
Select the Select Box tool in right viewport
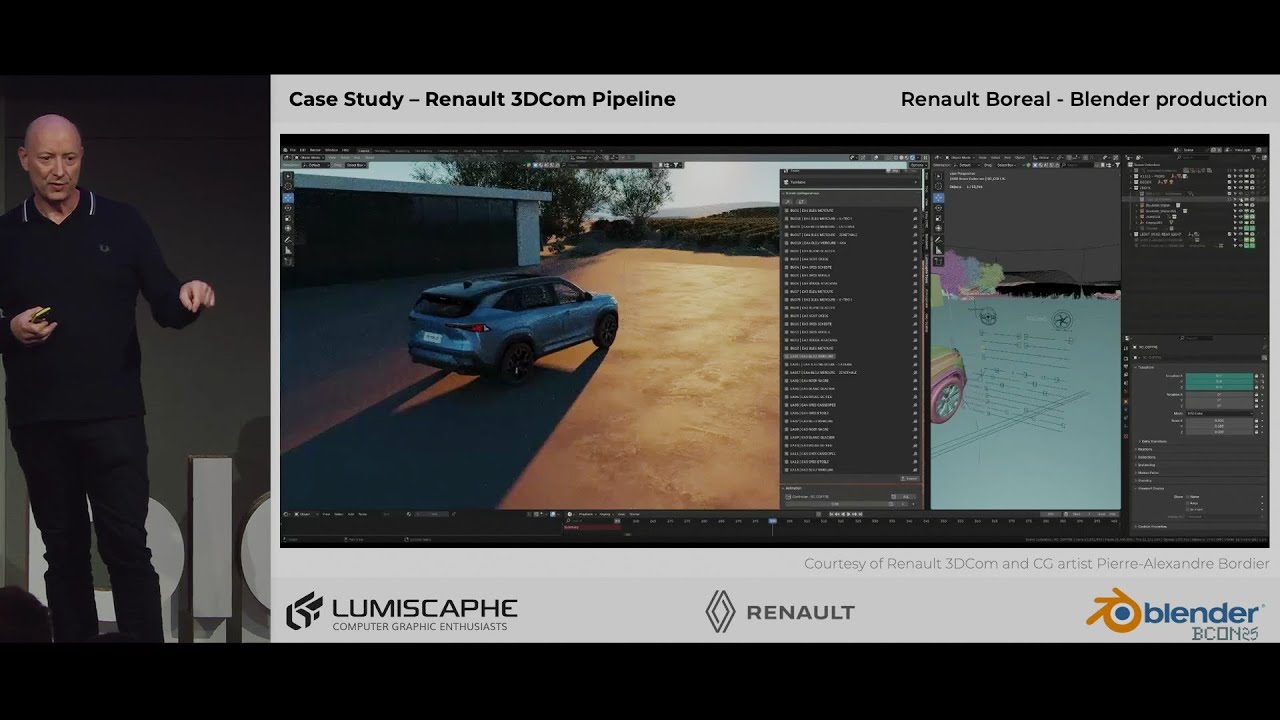pos(939,176)
